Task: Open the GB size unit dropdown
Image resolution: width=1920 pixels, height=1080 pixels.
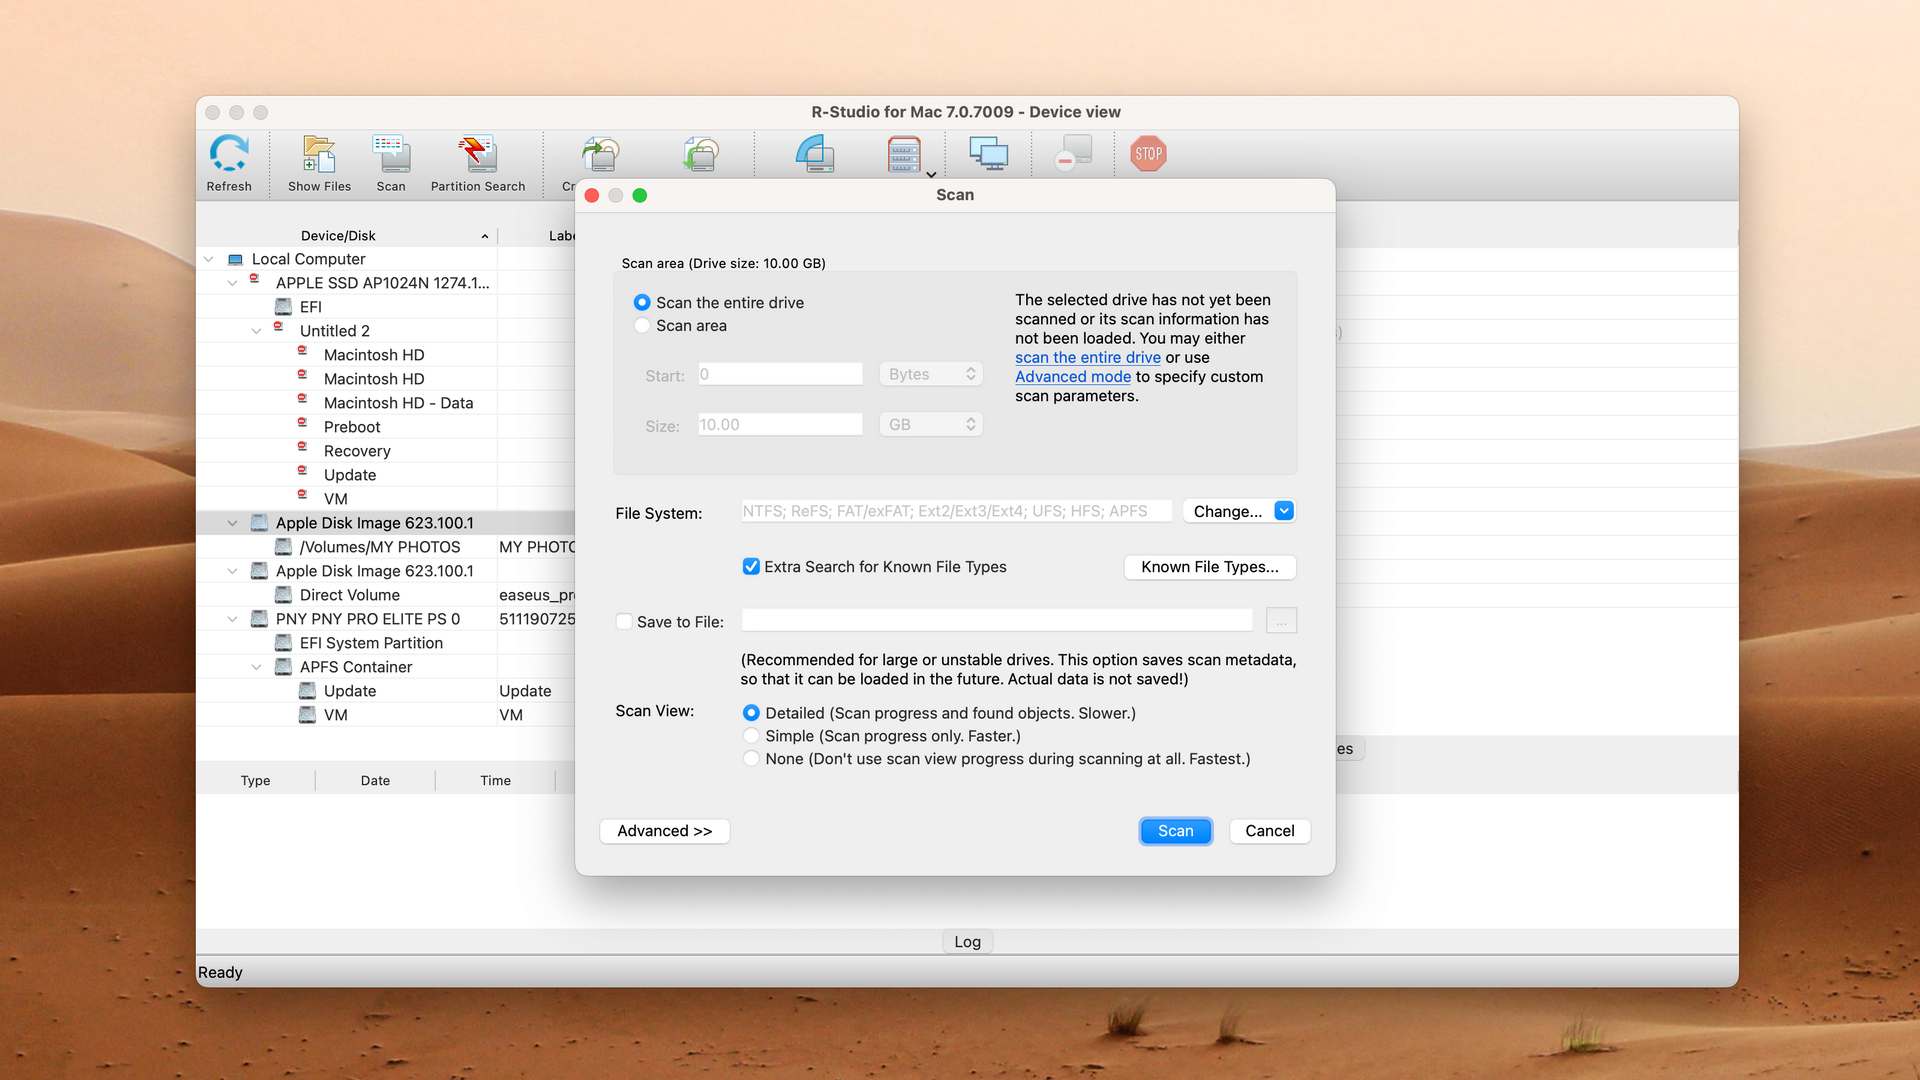Action: [931, 425]
